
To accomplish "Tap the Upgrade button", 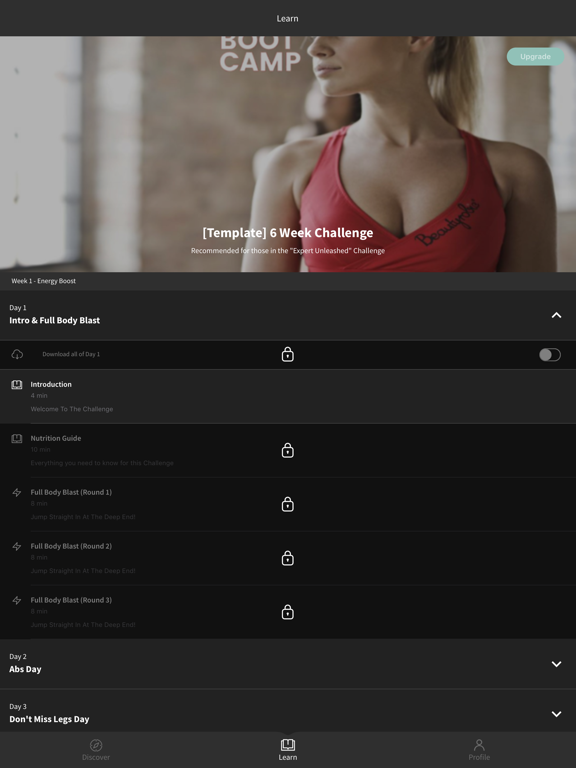I will point(535,56).
